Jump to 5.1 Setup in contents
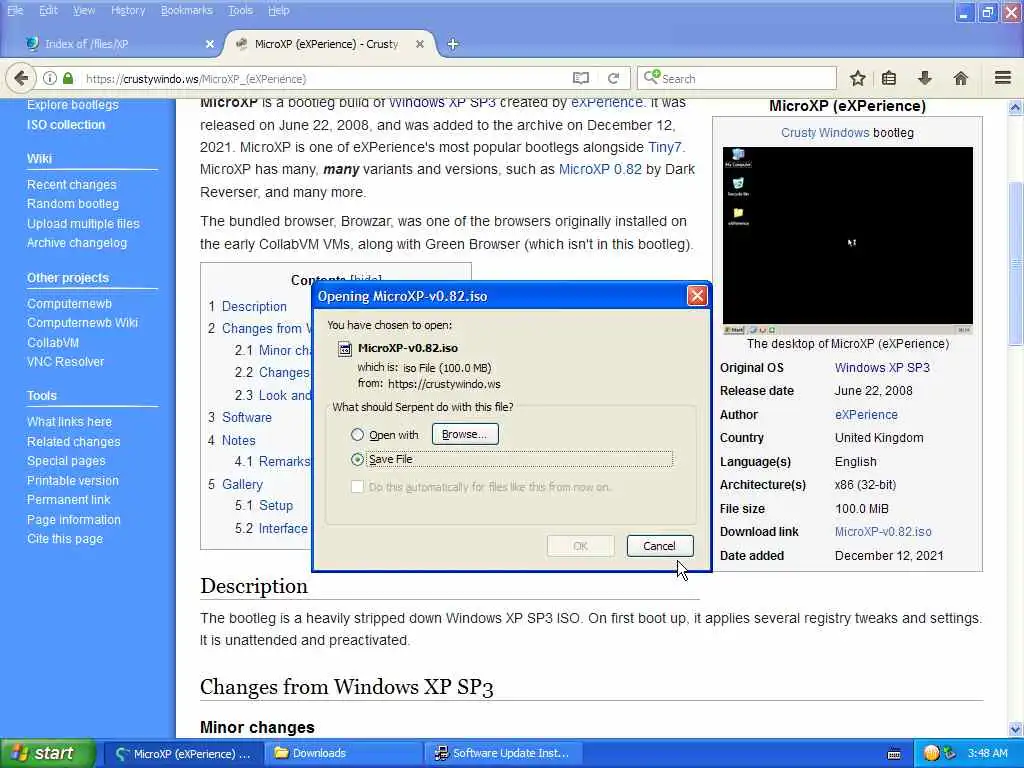 [x=276, y=505]
